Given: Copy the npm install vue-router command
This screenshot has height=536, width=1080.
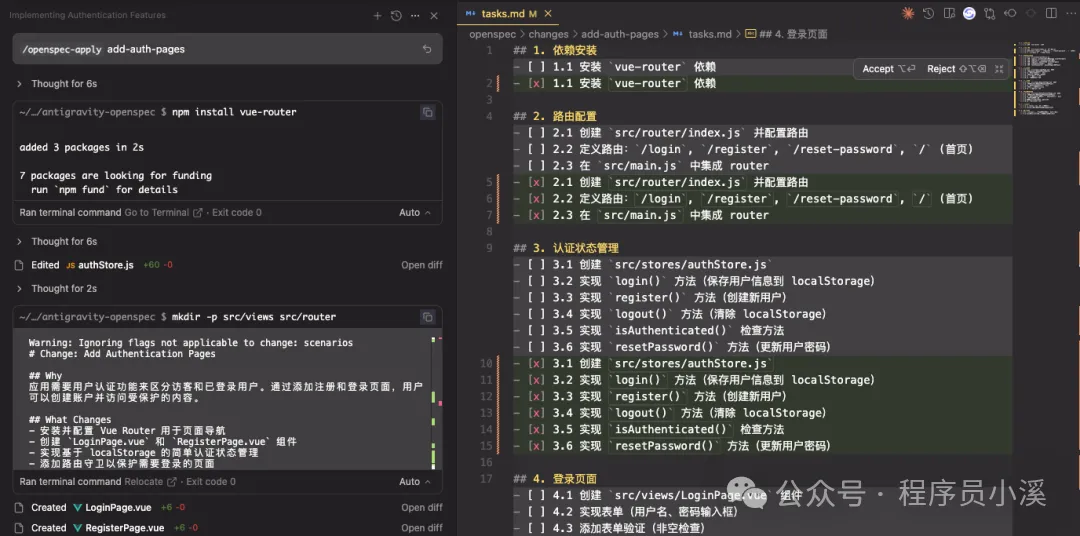Looking at the screenshot, I should pyautogui.click(x=427, y=113).
